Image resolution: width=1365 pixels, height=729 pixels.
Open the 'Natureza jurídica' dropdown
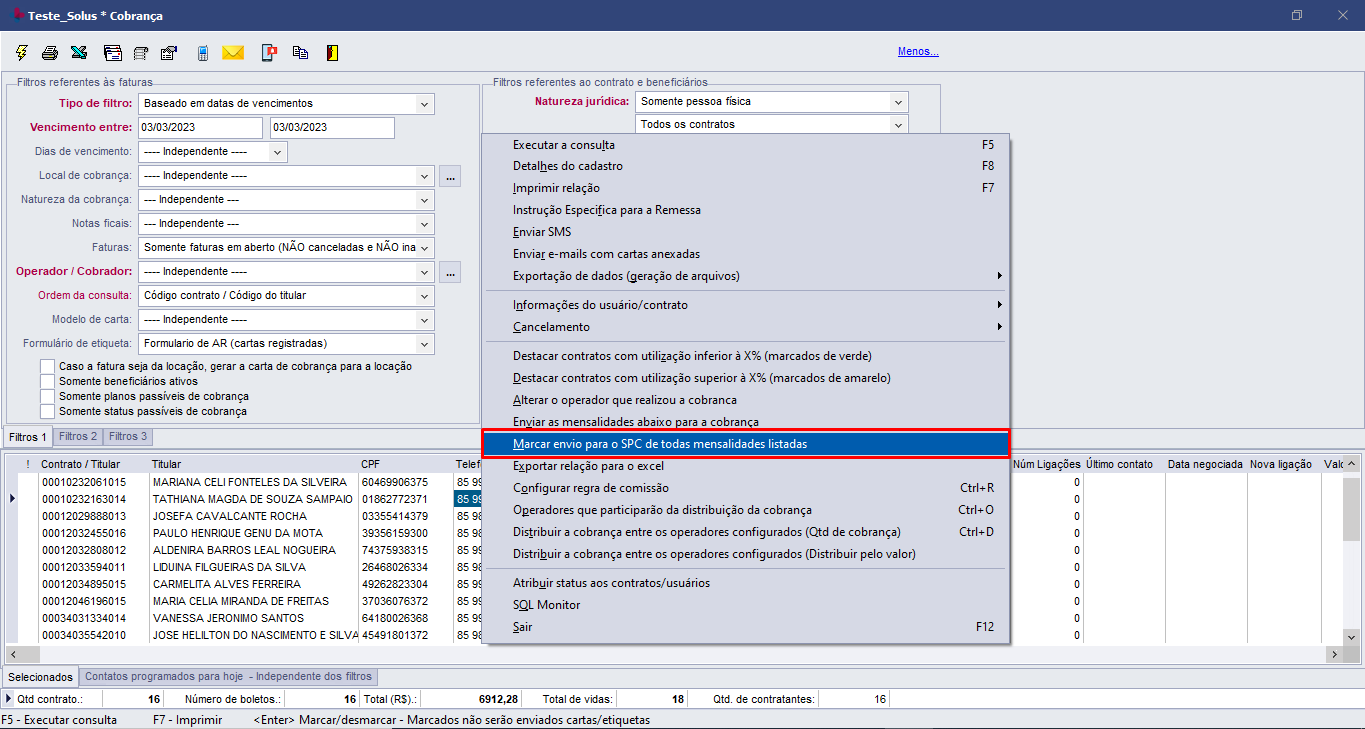click(898, 101)
